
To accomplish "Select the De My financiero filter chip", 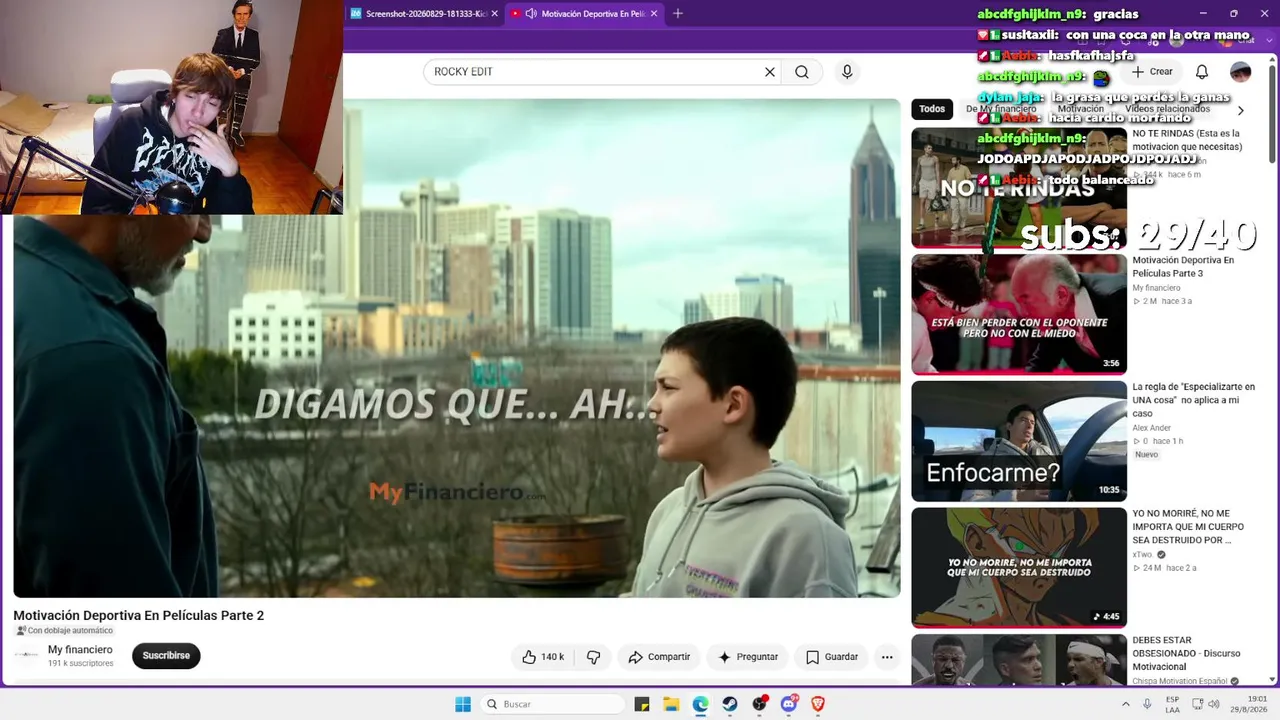I will [1001, 109].
